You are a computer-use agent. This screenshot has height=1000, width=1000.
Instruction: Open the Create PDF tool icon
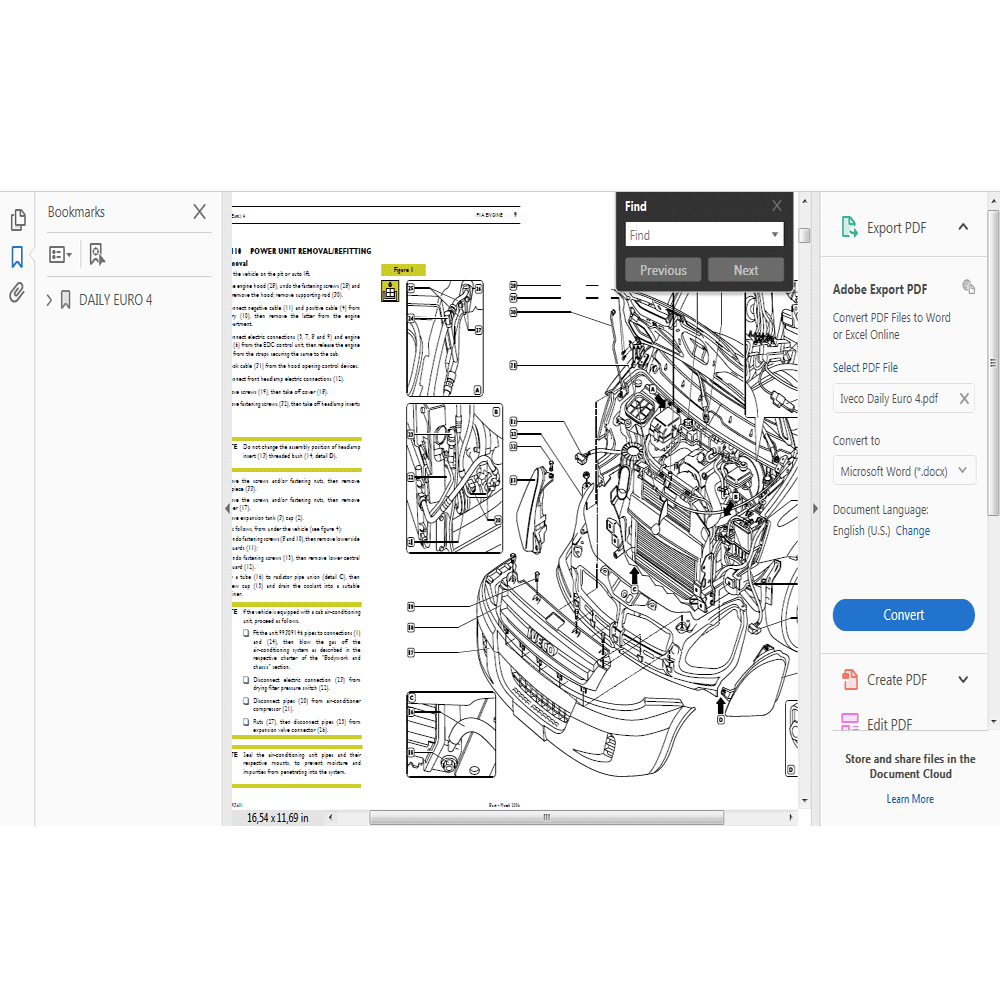[x=849, y=680]
